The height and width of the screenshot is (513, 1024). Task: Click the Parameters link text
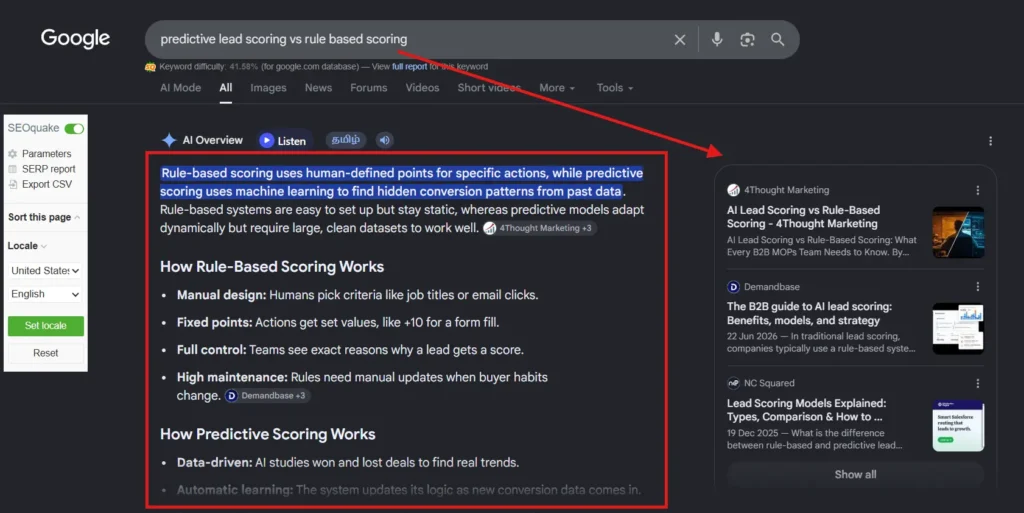(46, 154)
